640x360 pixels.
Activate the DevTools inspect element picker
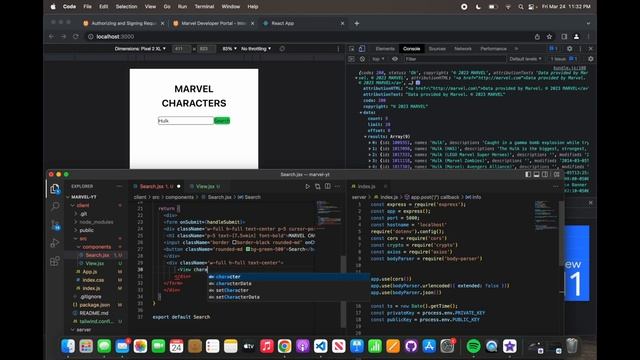click(351, 49)
